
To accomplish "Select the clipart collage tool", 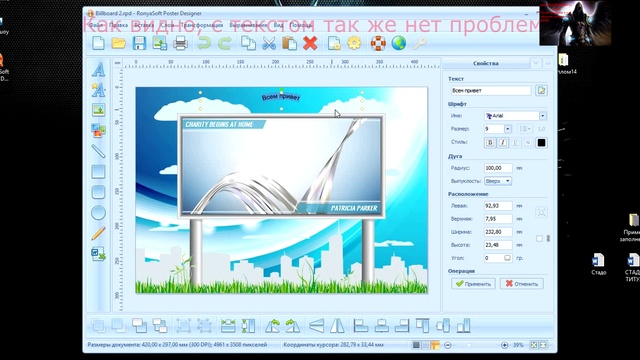I will pos(98,130).
